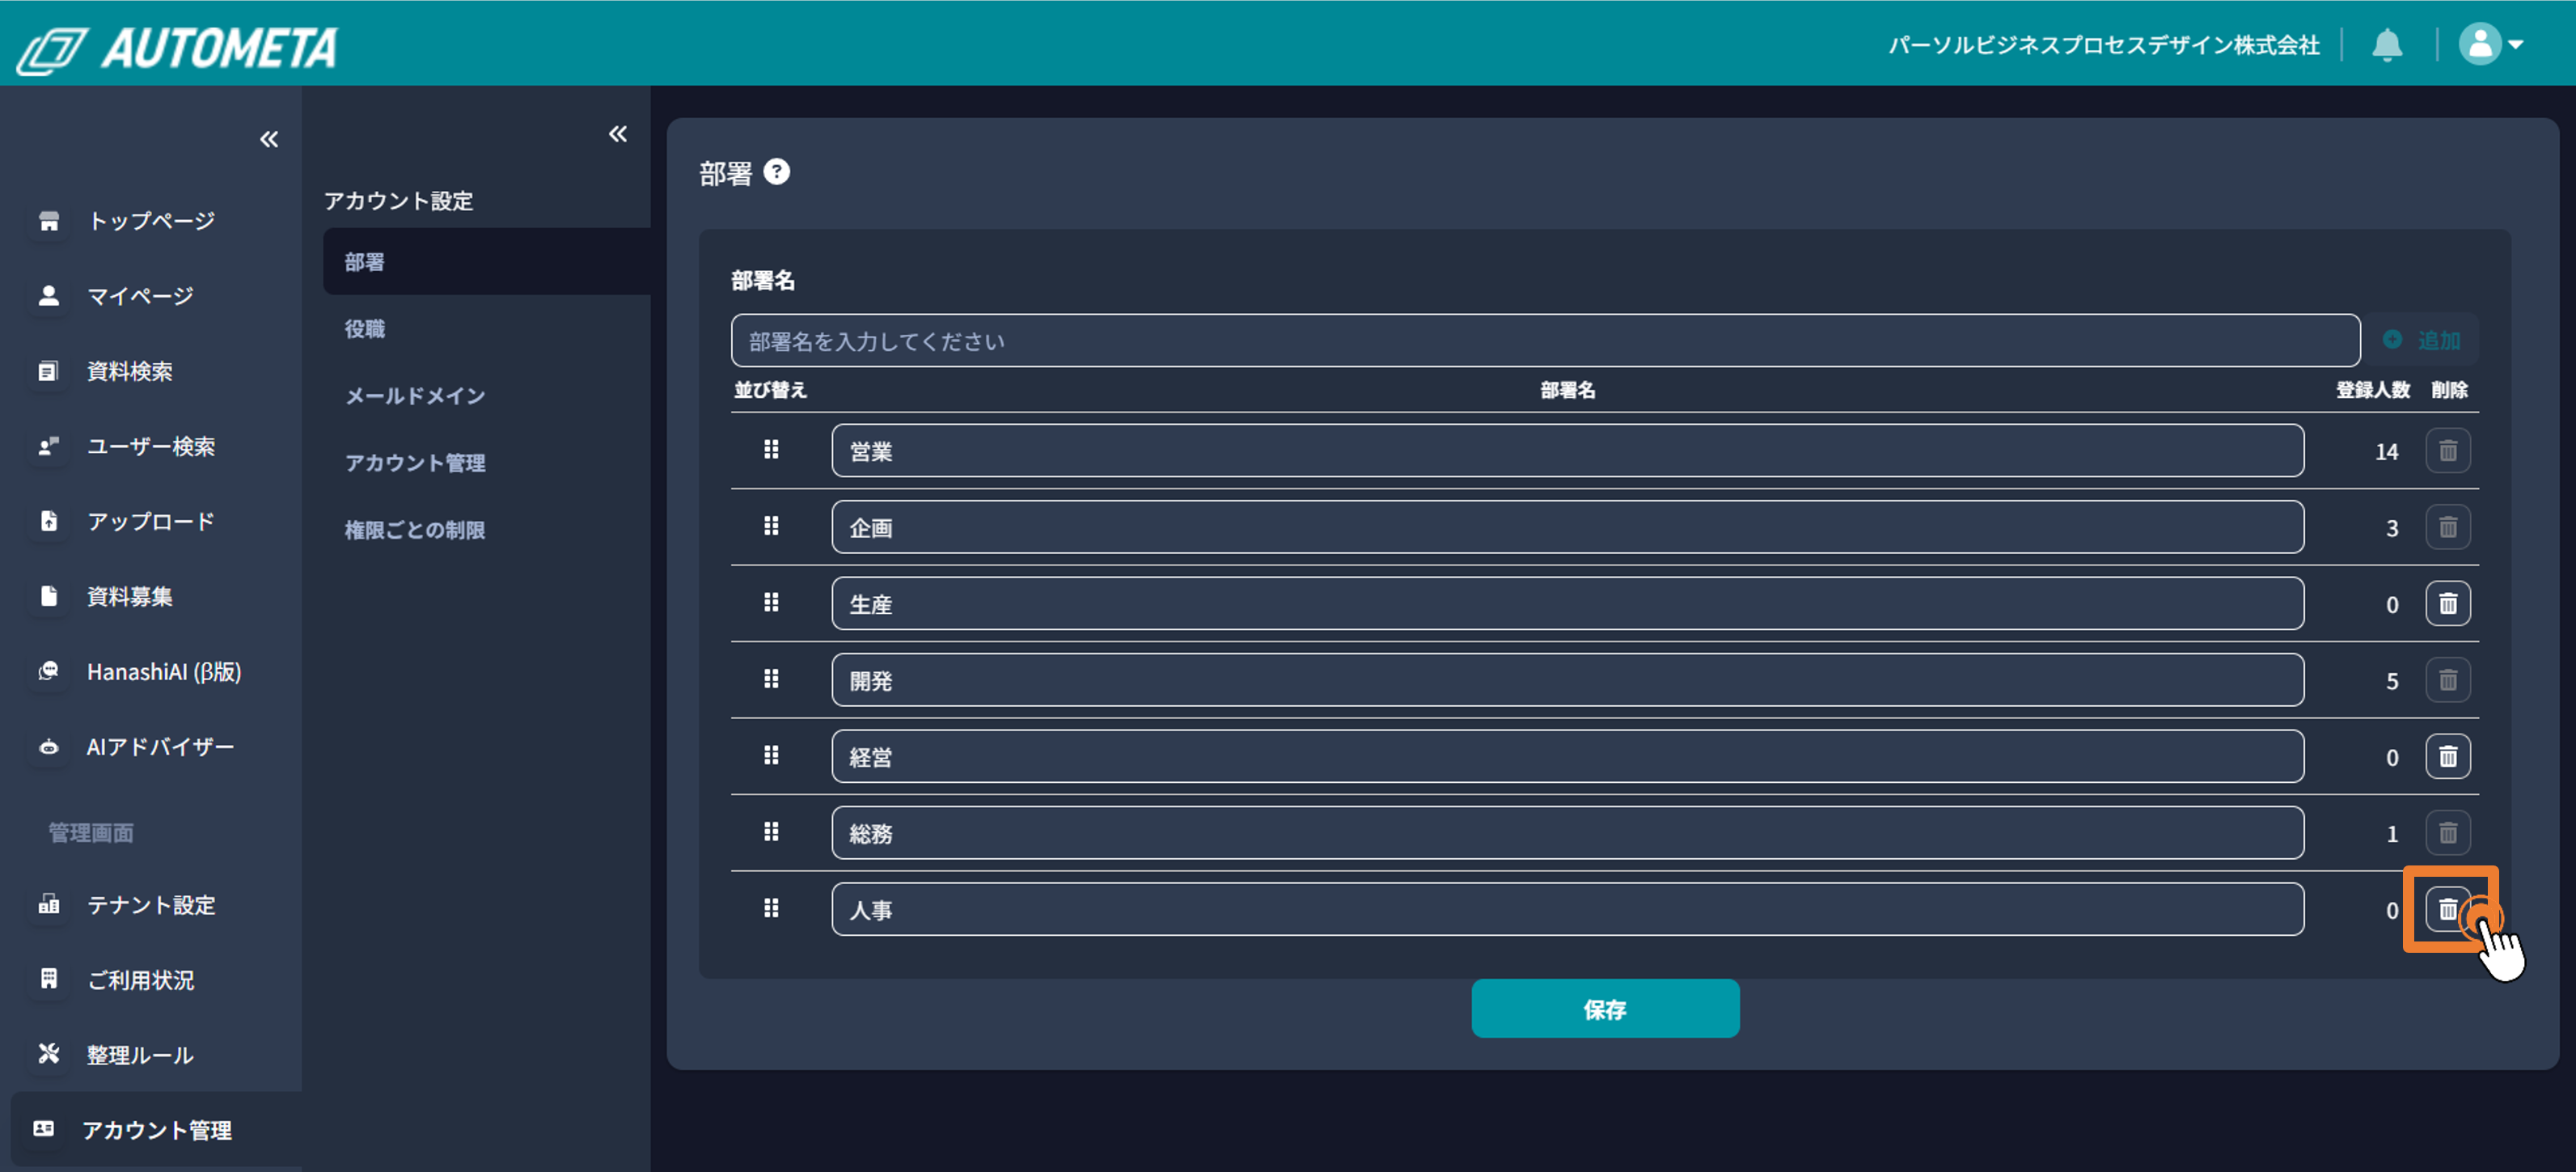Image resolution: width=2576 pixels, height=1172 pixels.
Task: Collapse the main left sidebar
Action: pos(269,139)
